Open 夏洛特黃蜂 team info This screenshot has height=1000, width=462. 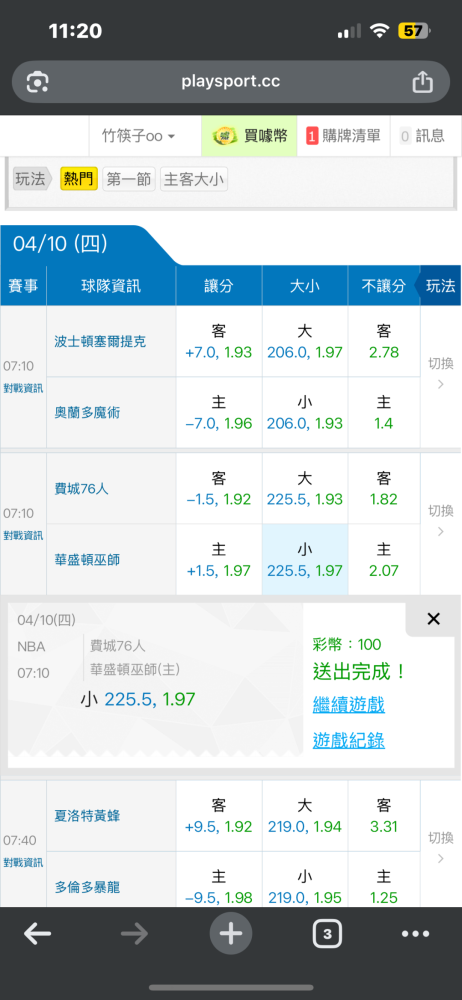point(87,815)
